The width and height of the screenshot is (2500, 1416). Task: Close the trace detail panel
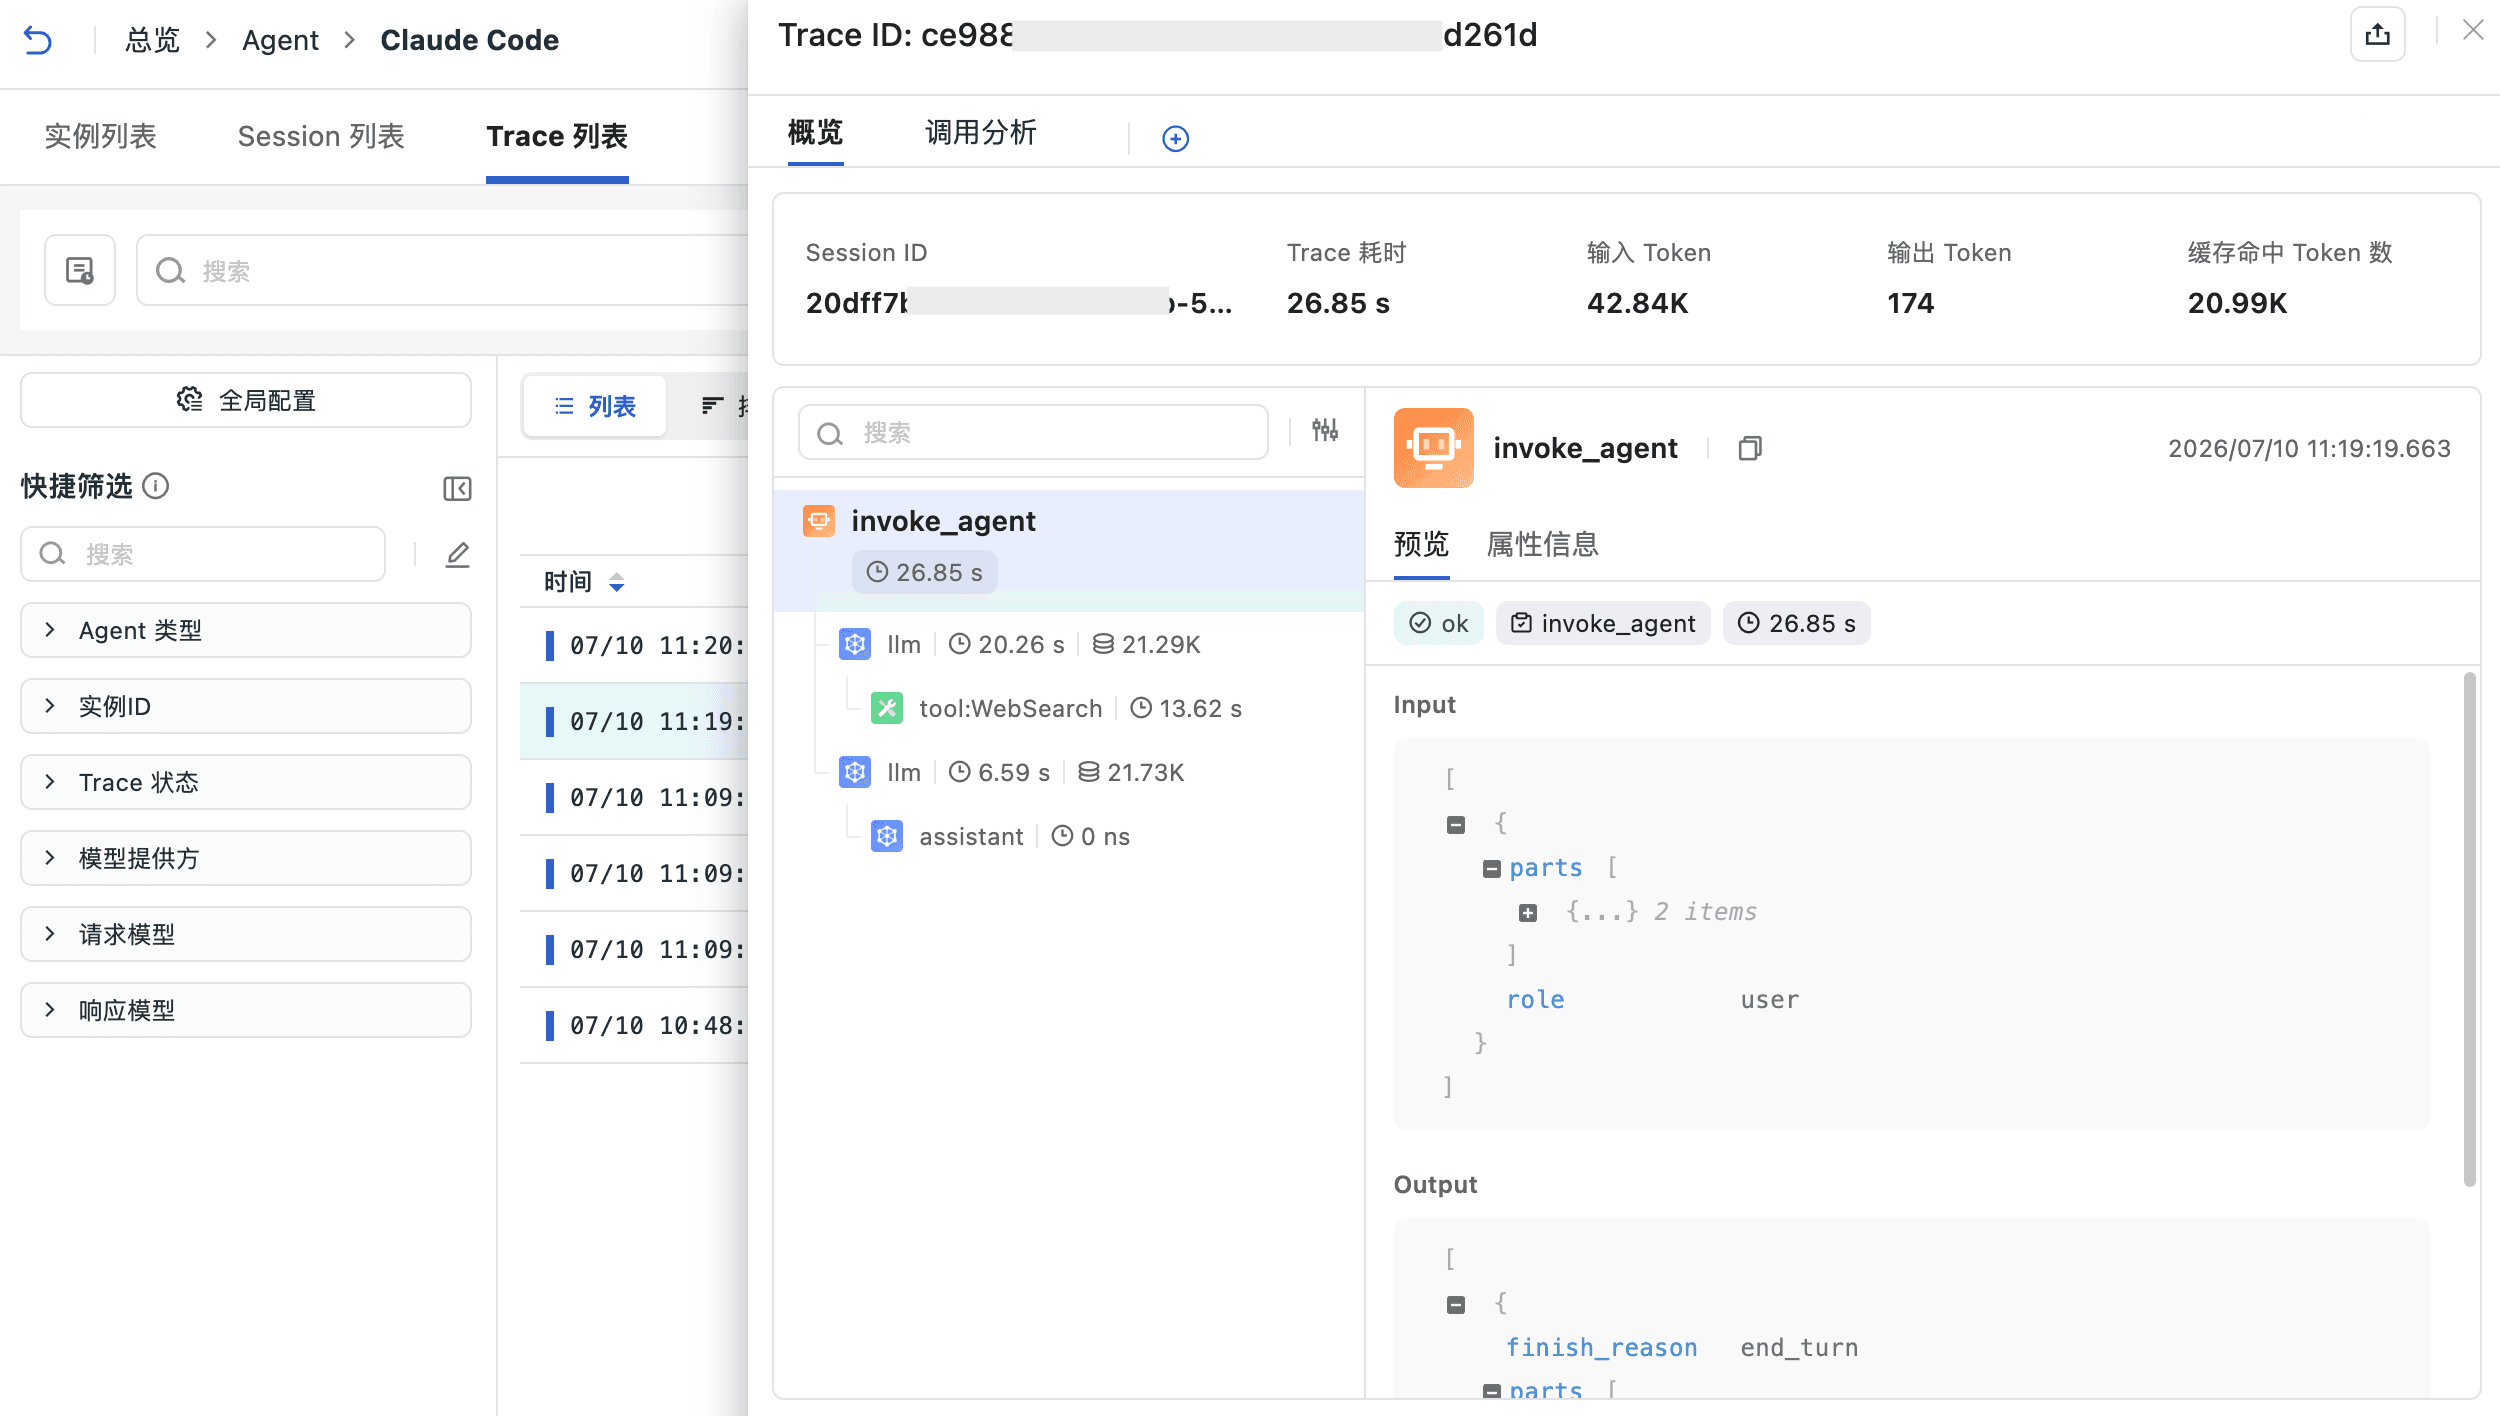[2473, 30]
